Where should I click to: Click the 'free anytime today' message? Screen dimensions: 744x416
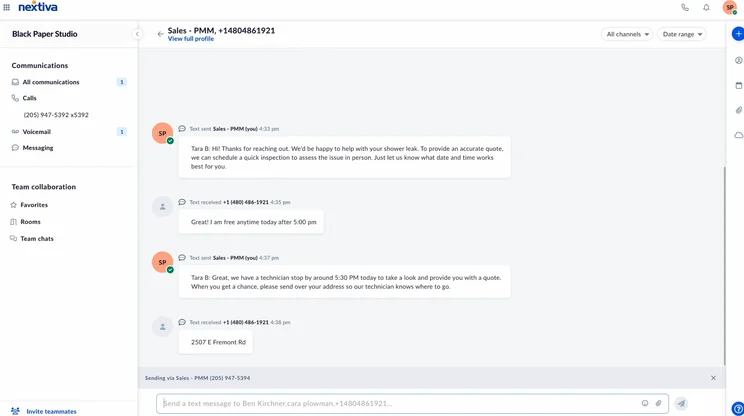coord(251,222)
